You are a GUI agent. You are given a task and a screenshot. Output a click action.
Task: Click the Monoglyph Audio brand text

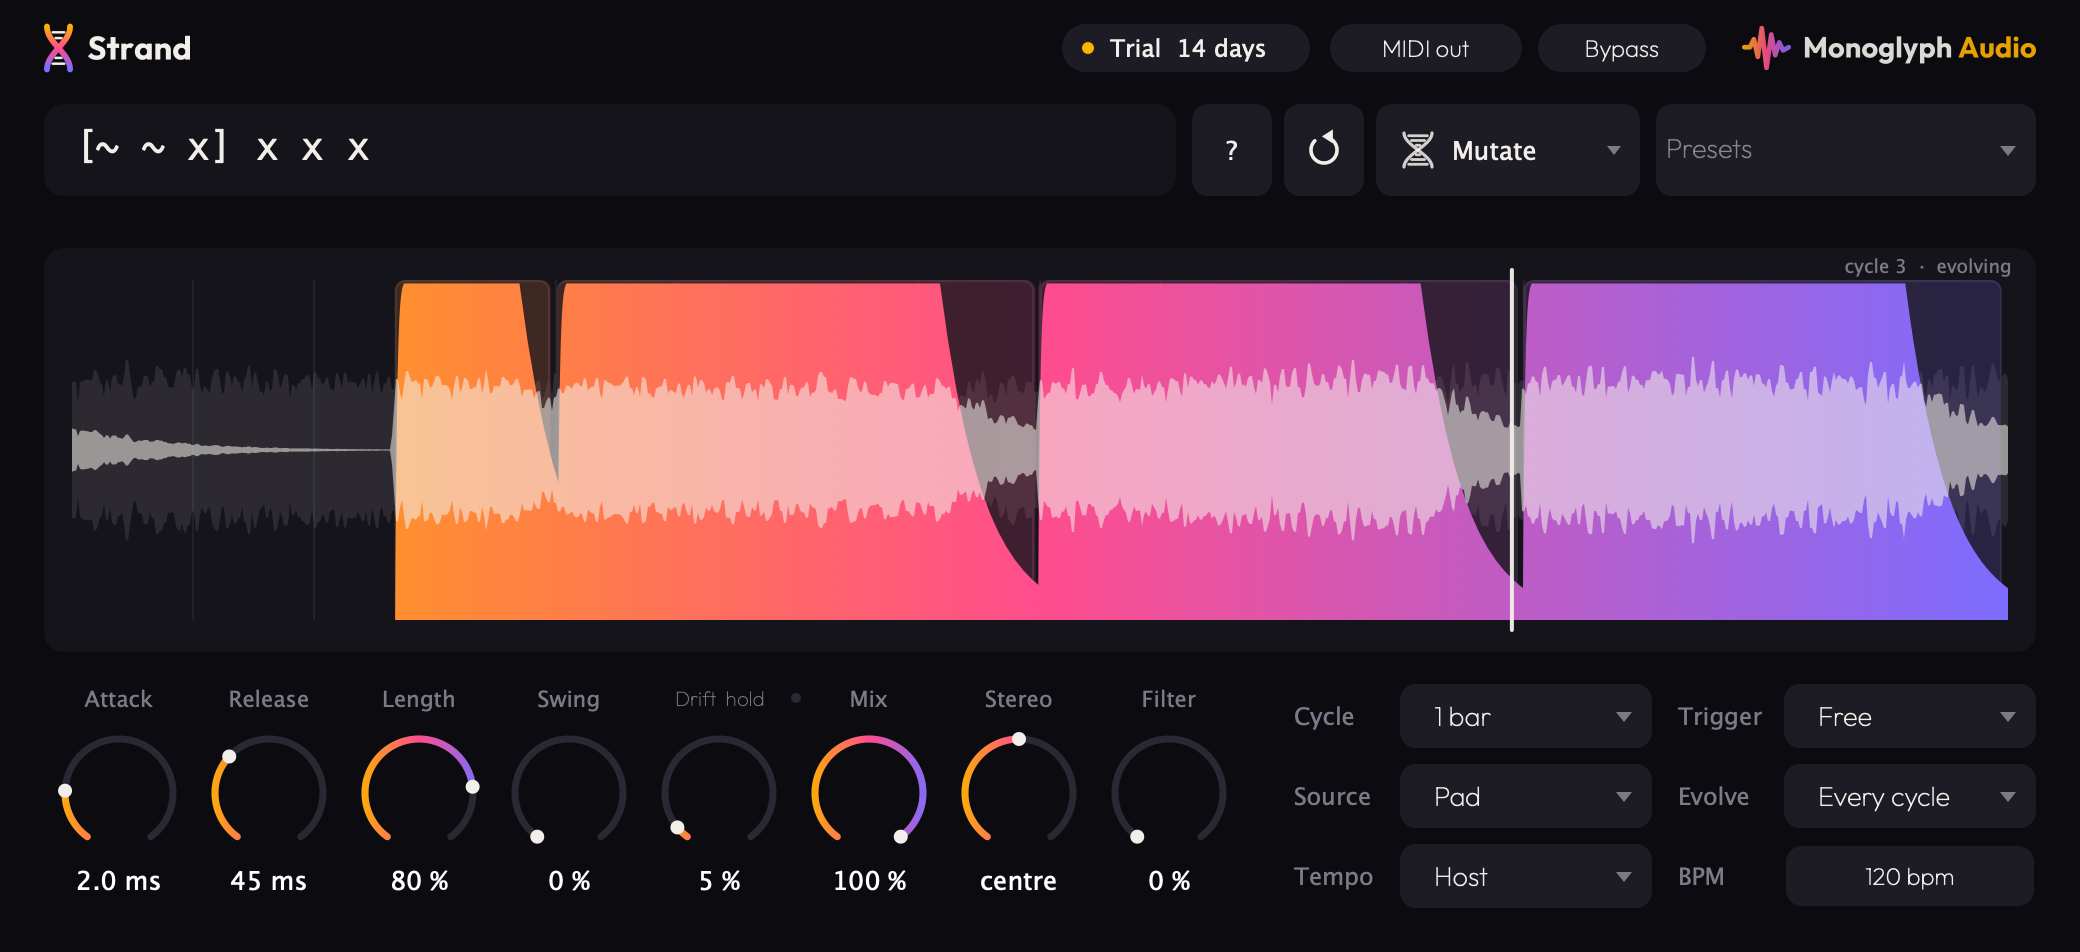pos(1919,48)
